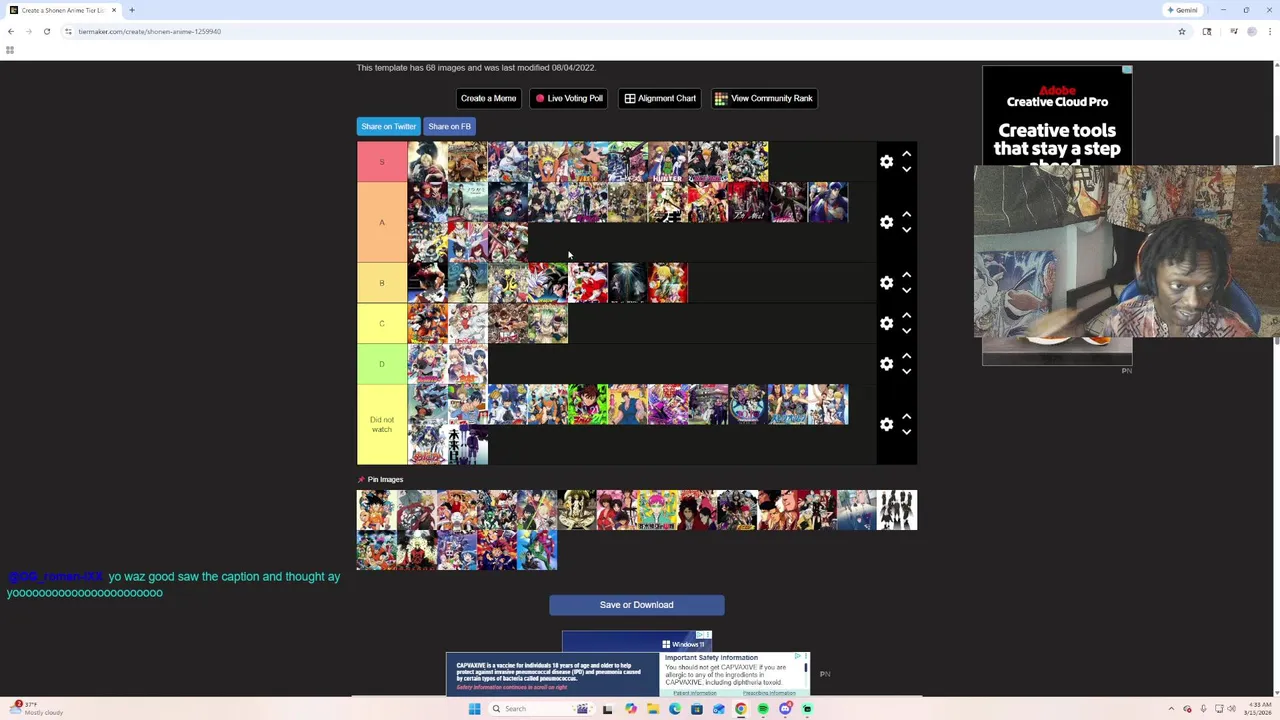1280x720 pixels.
Task: Select the C tier label
Action: tap(382, 323)
